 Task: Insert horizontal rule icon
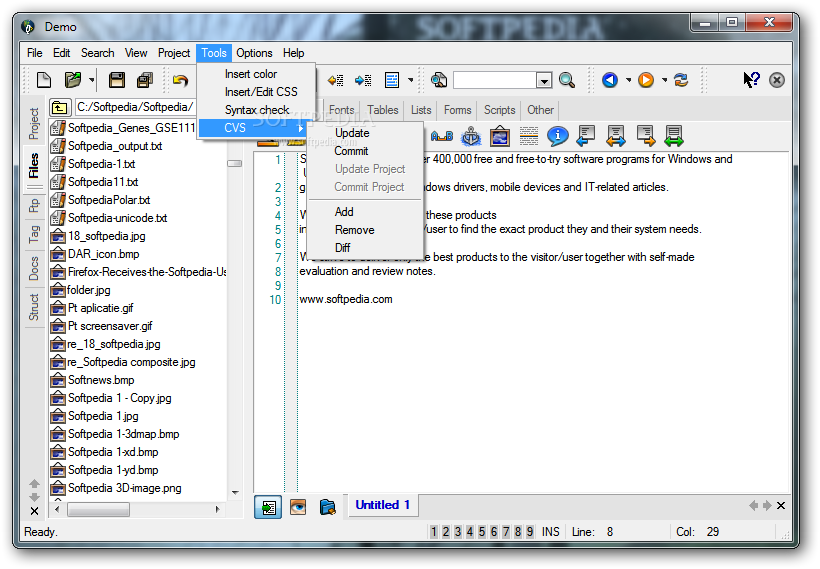[x=529, y=136]
